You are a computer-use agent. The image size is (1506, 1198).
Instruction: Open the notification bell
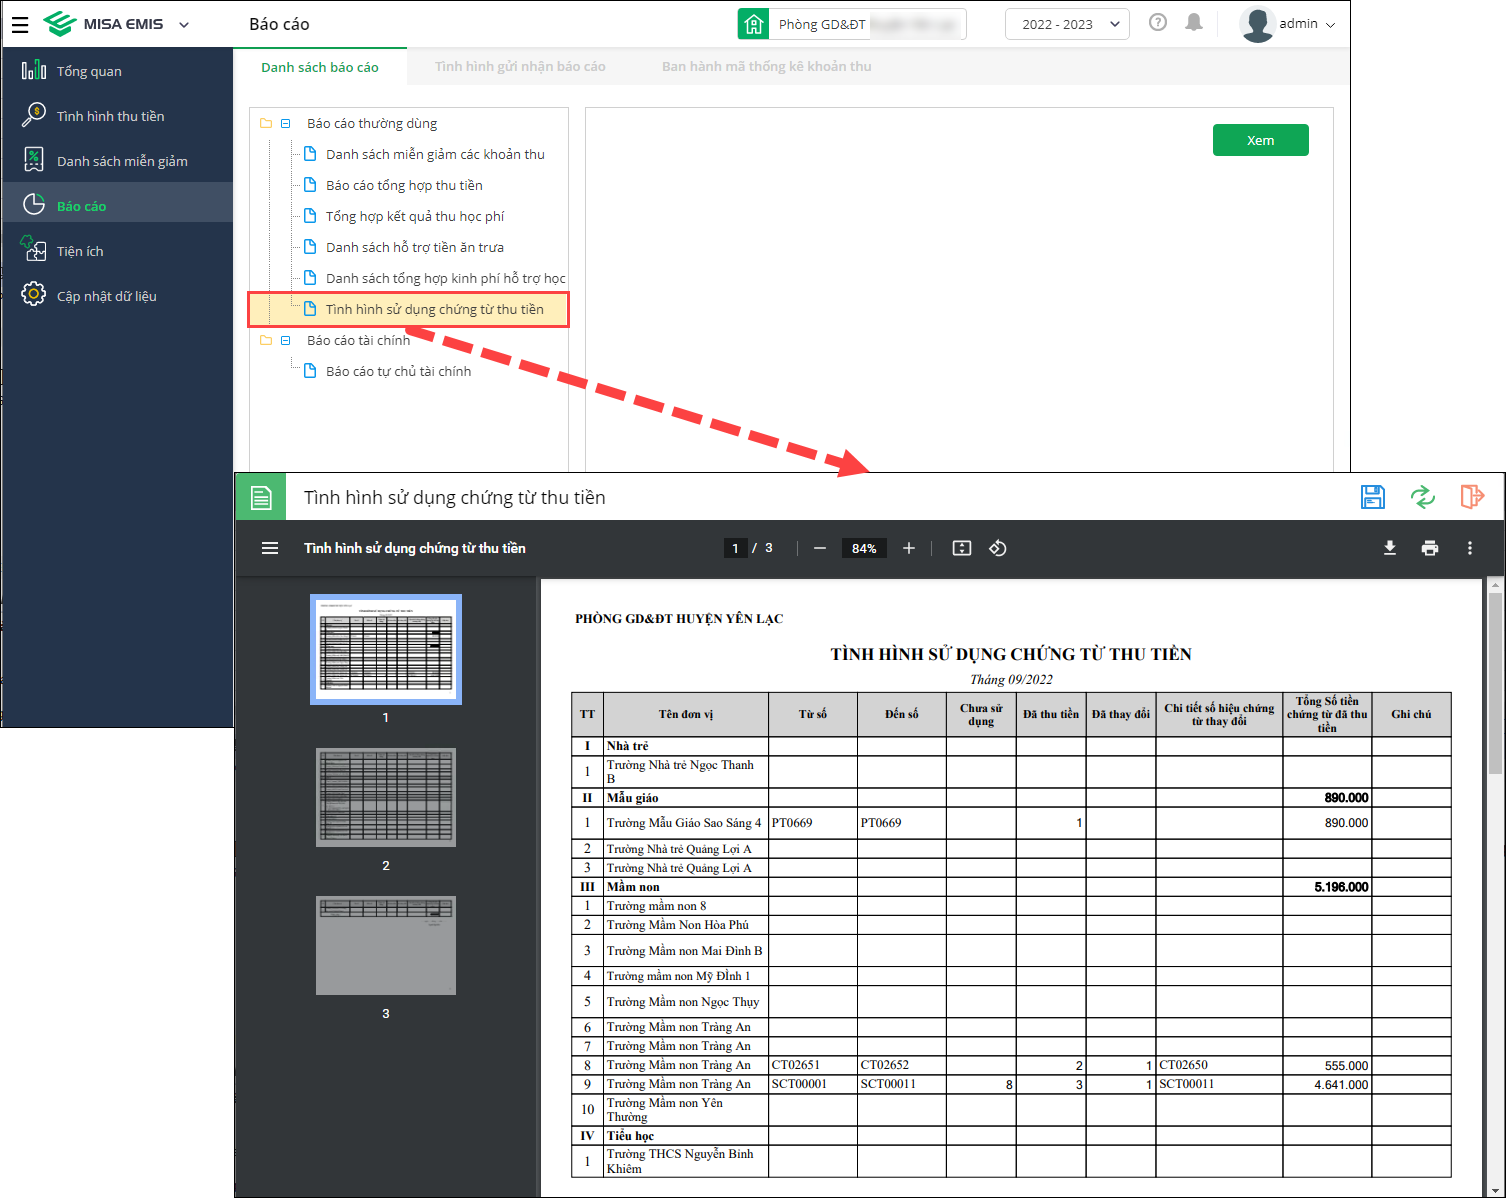pos(1193,23)
